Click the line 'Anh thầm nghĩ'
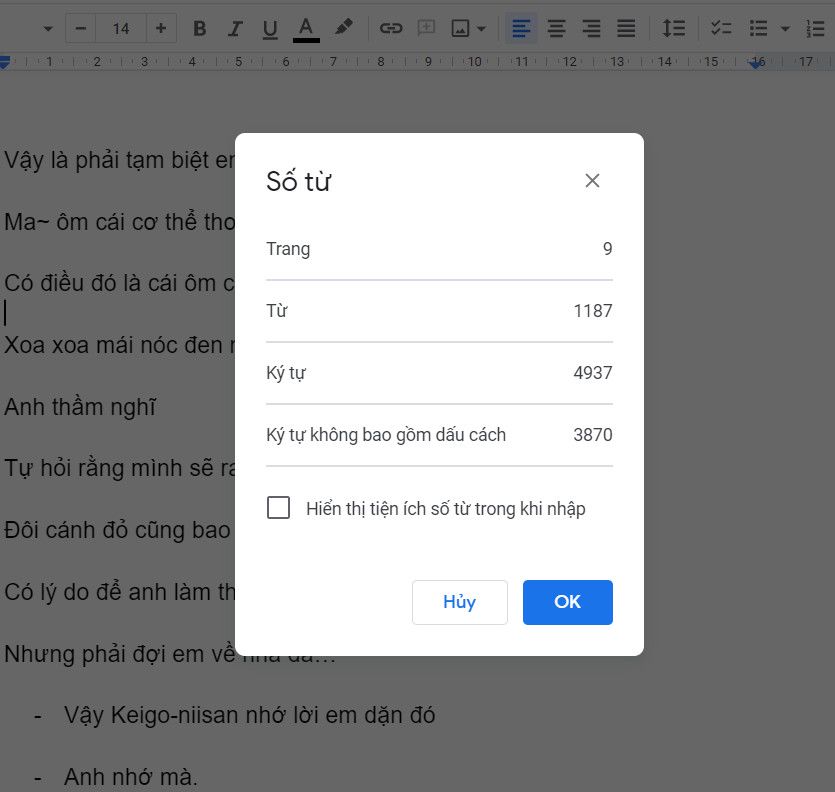 coord(80,407)
